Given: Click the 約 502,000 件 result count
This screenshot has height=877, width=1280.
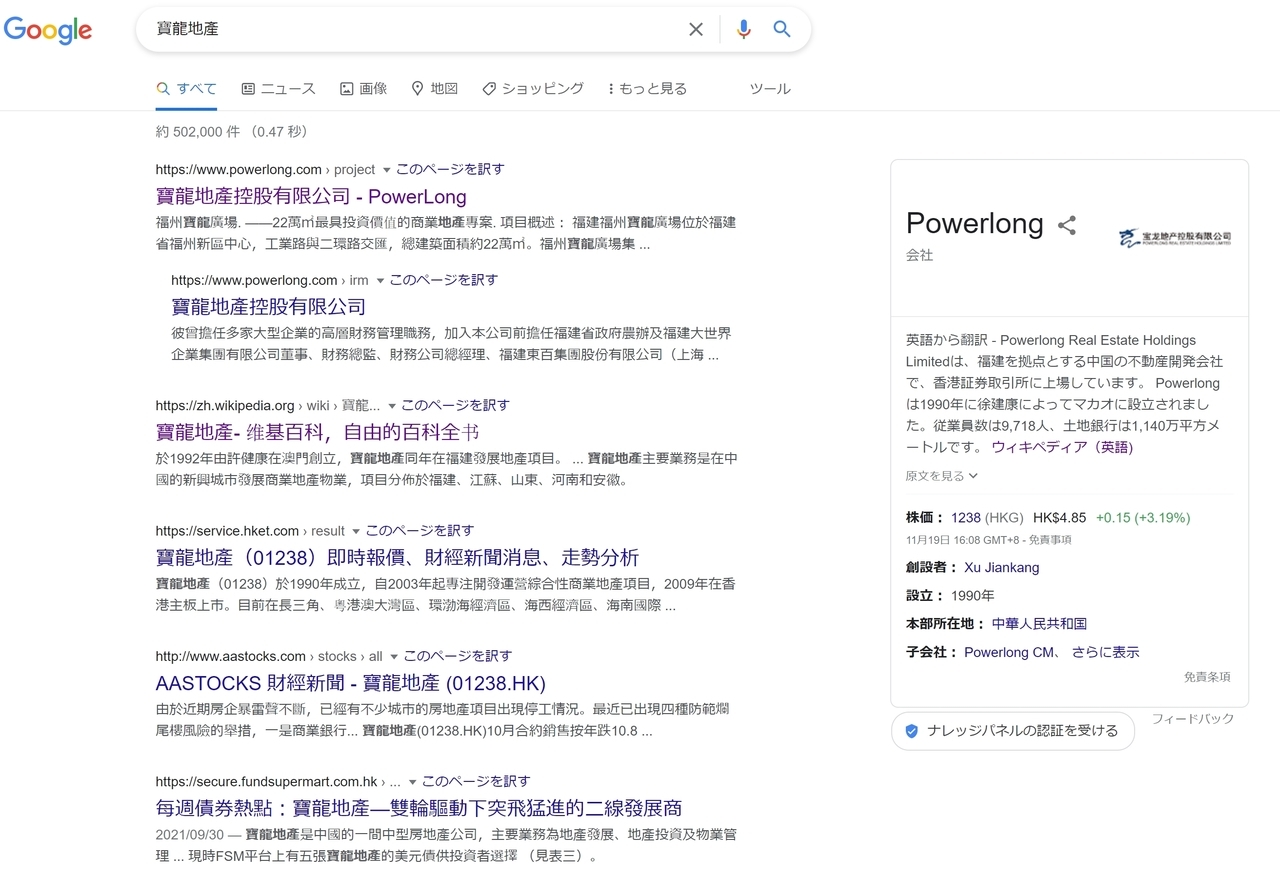Looking at the screenshot, I should pos(197,132).
